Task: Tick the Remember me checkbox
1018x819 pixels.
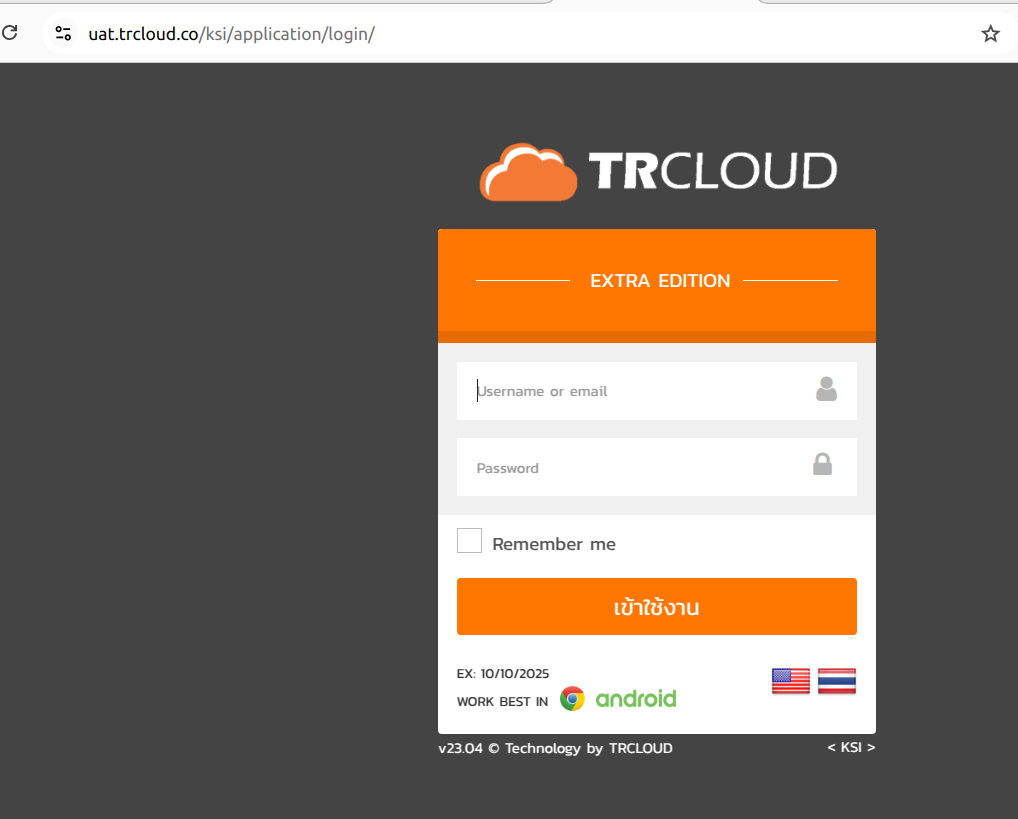Action: pyautogui.click(x=469, y=540)
